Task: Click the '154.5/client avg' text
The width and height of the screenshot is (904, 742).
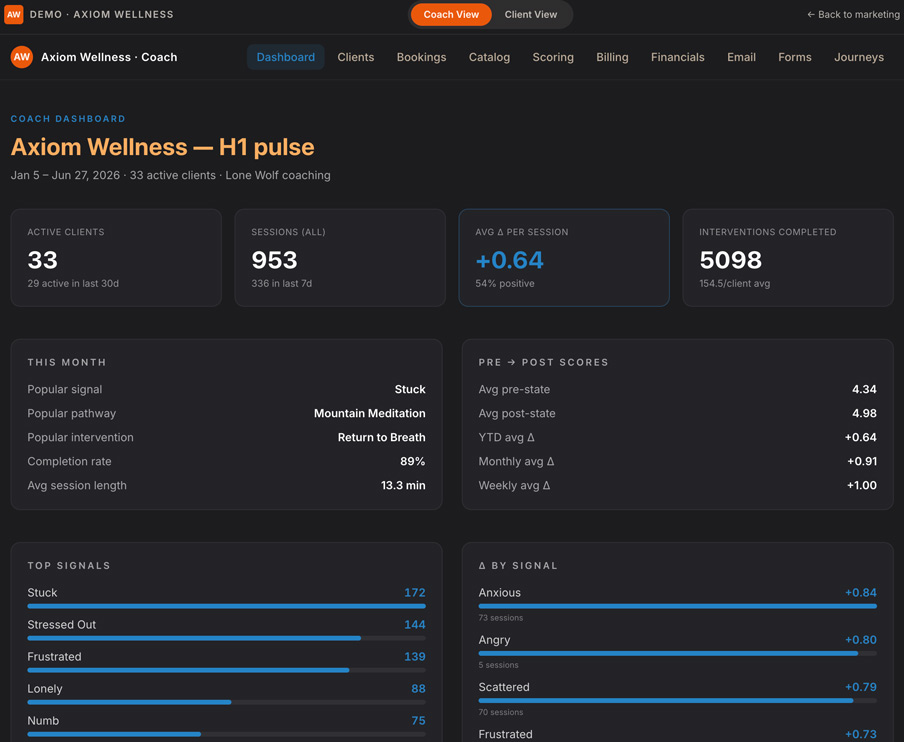Action: pyautogui.click(x=734, y=284)
